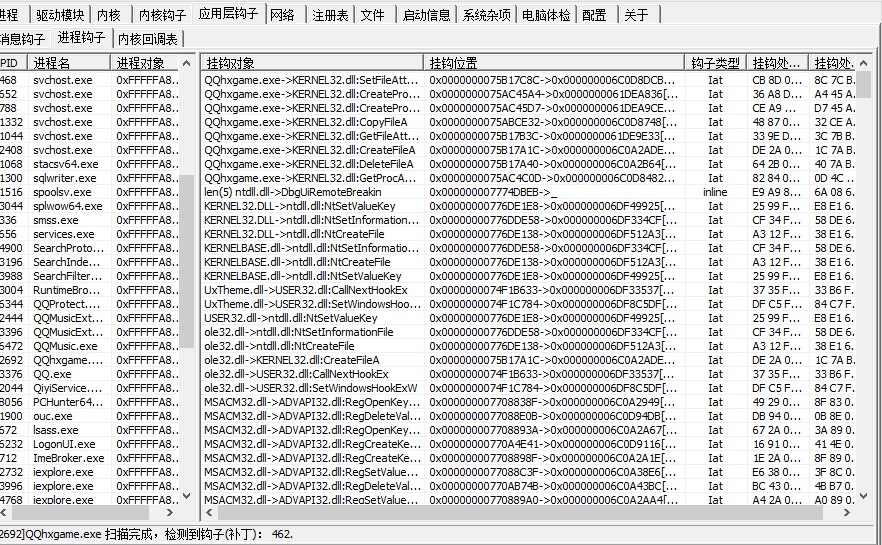
Task: Select ImeBroker.exe process row
Action: (x=89, y=458)
